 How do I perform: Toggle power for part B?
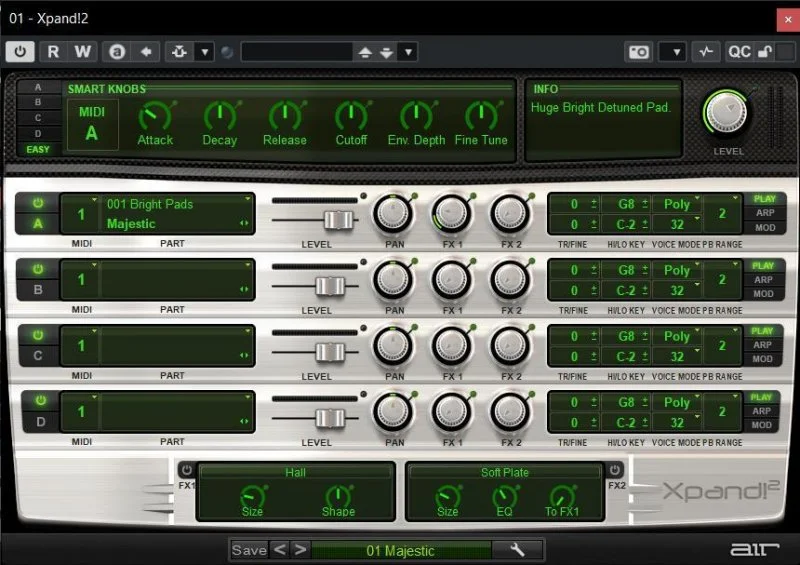[38, 269]
